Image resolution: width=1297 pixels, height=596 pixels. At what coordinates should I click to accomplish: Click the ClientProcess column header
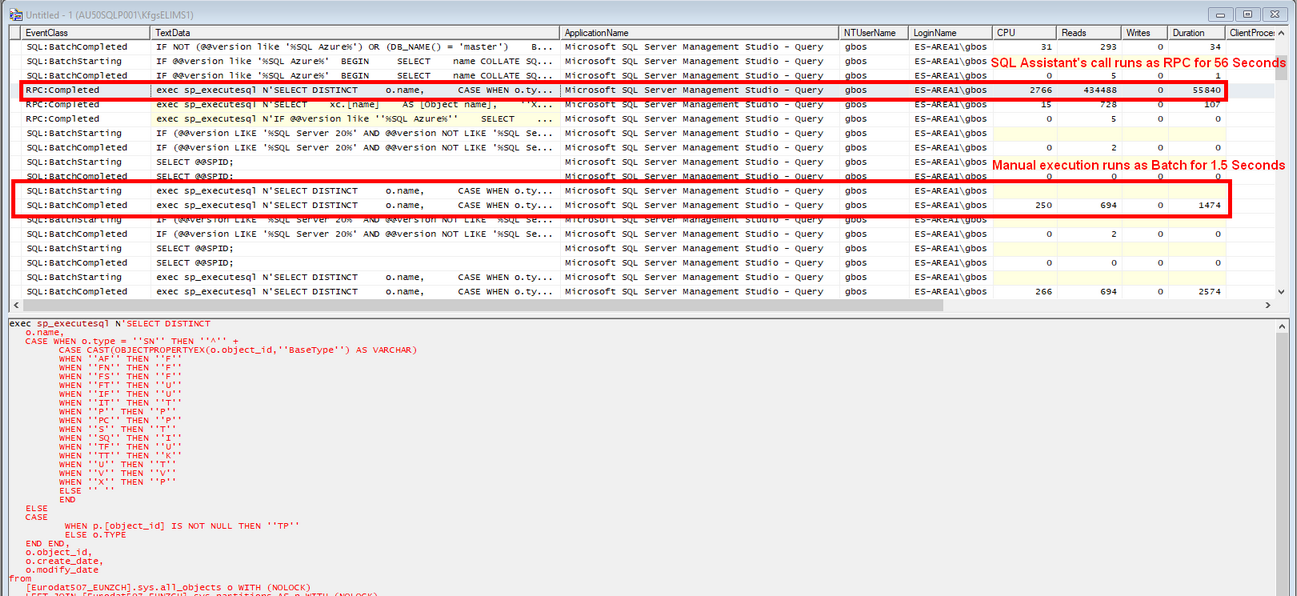(1251, 33)
